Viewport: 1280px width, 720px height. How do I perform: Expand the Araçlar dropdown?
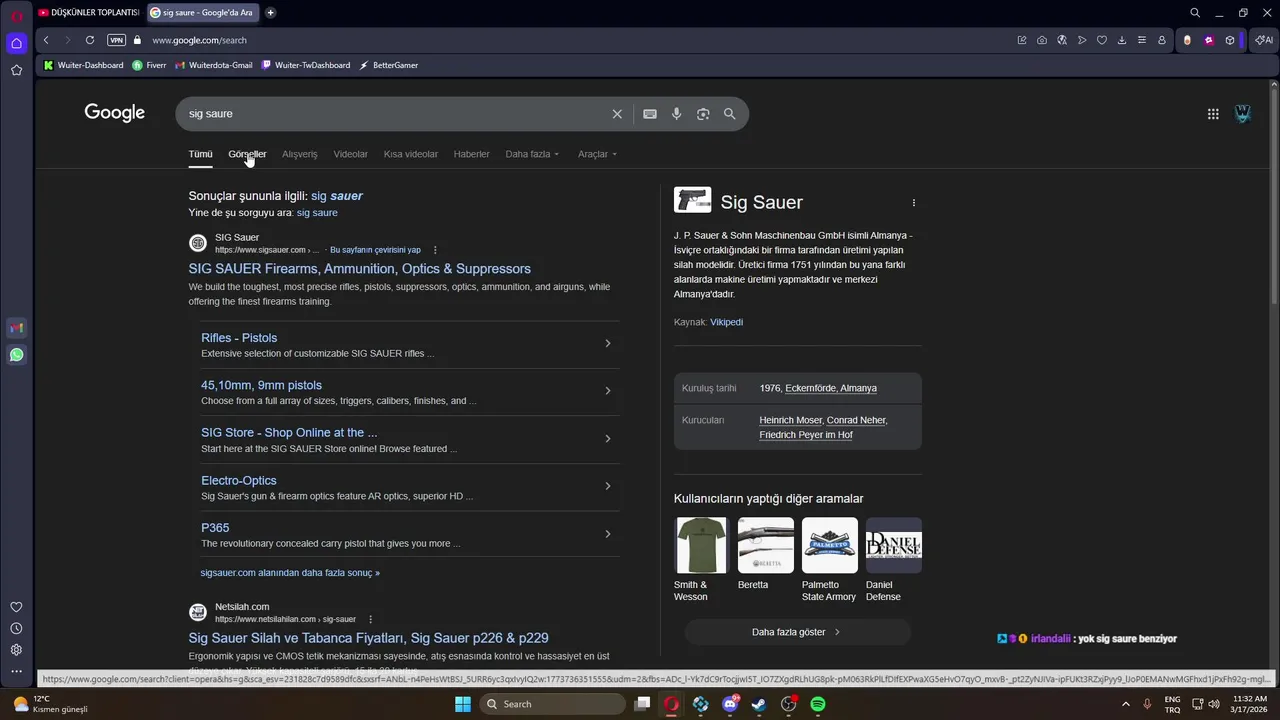597,154
